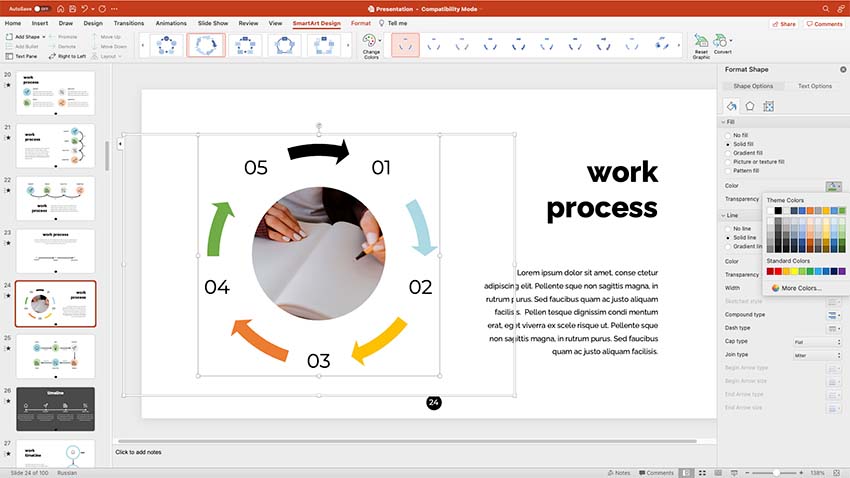Select the Effects pentagon icon in Format Shape

[x=750, y=105]
